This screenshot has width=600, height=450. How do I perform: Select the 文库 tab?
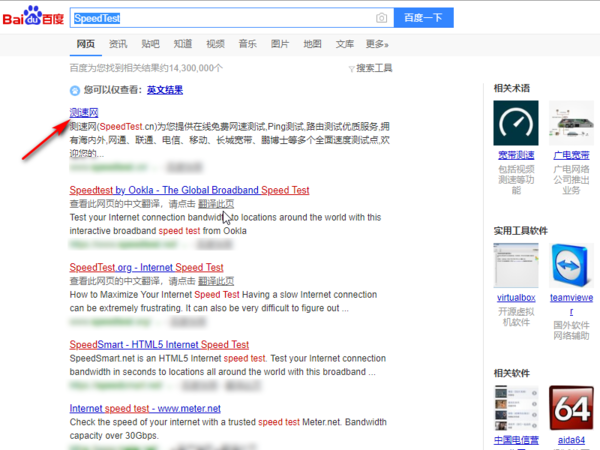click(345, 44)
